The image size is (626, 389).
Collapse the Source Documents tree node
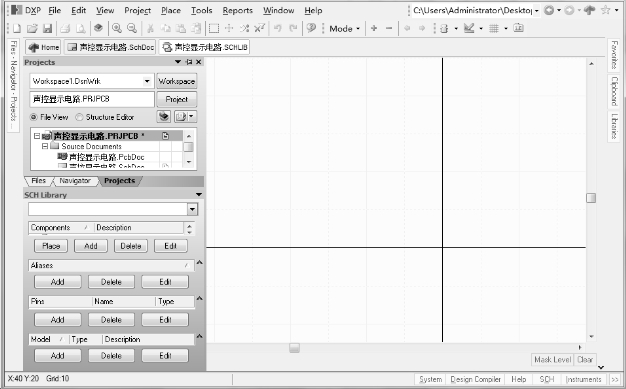45,146
